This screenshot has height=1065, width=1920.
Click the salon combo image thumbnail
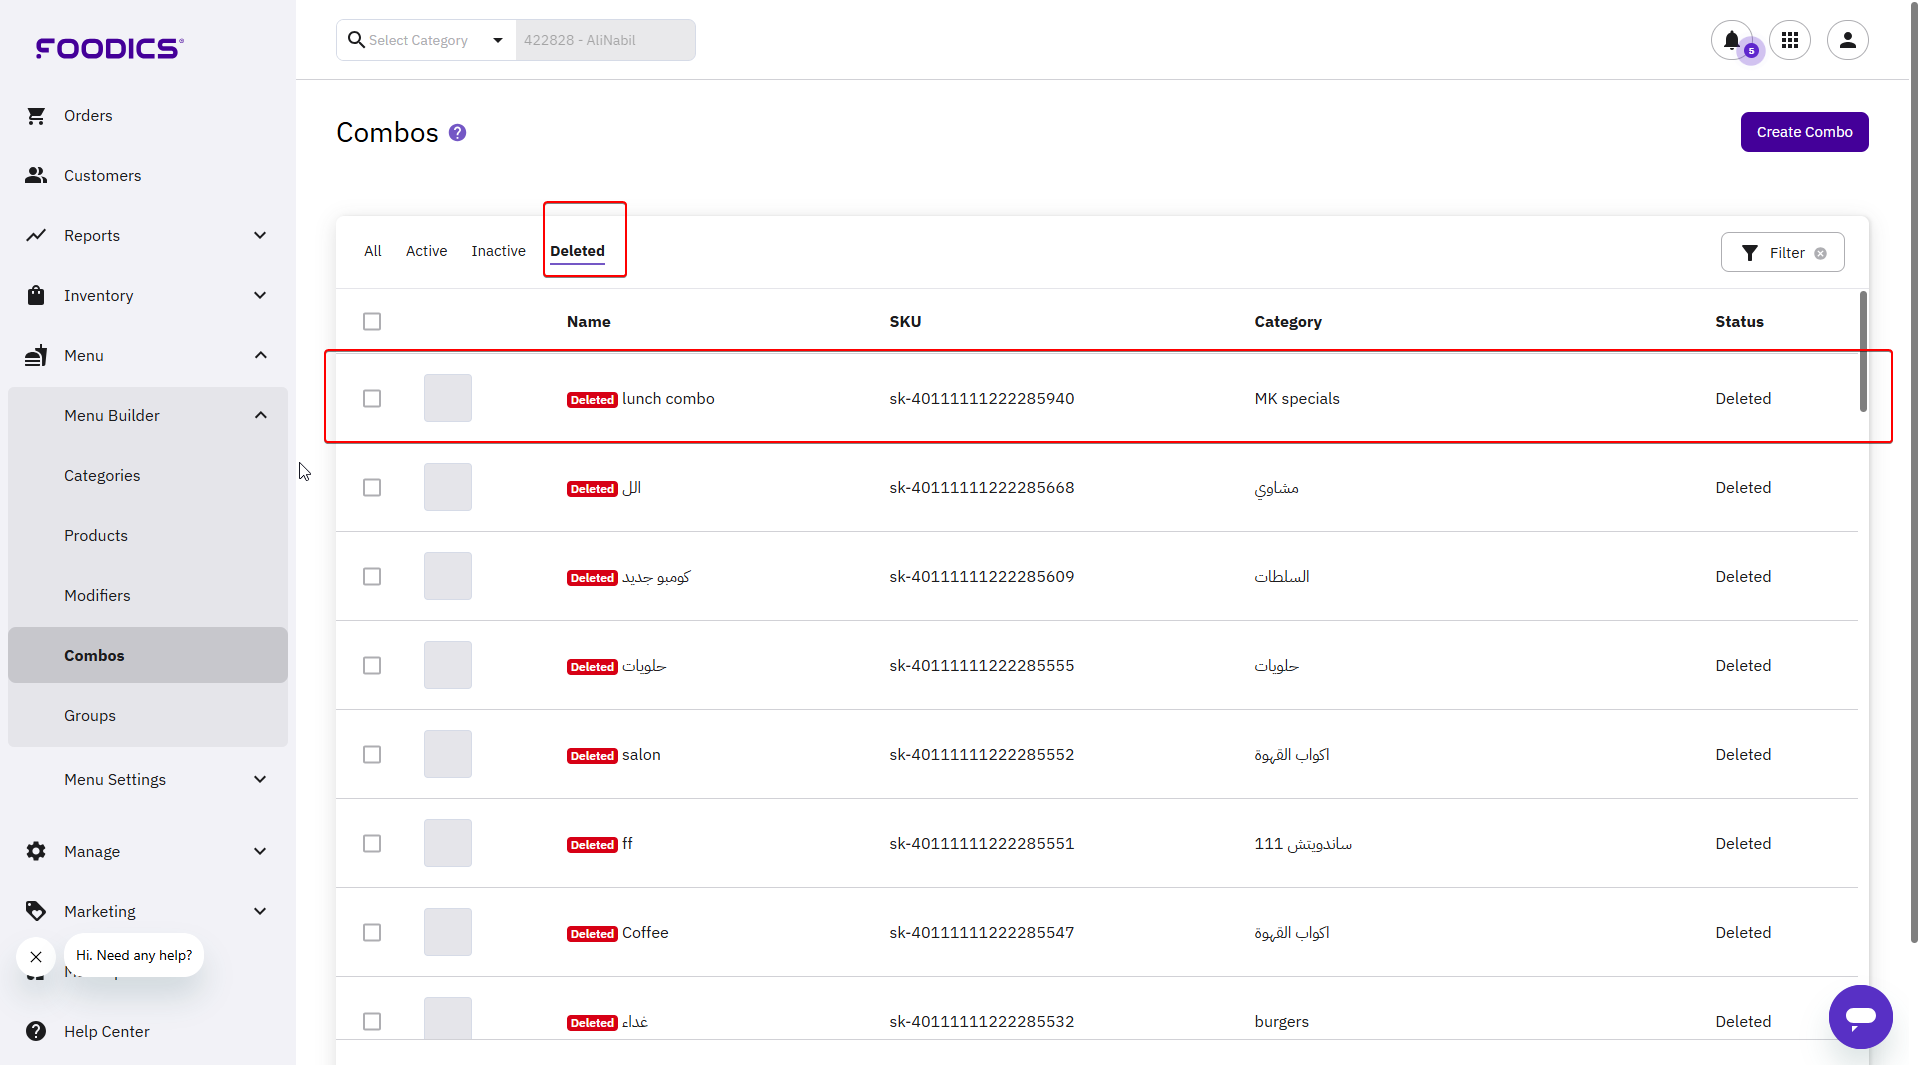coord(447,755)
